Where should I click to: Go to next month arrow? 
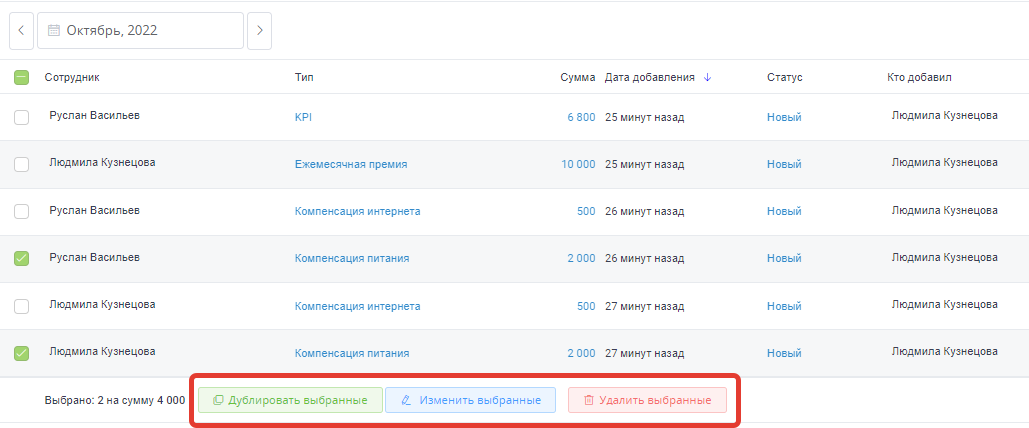pyautogui.click(x=259, y=30)
